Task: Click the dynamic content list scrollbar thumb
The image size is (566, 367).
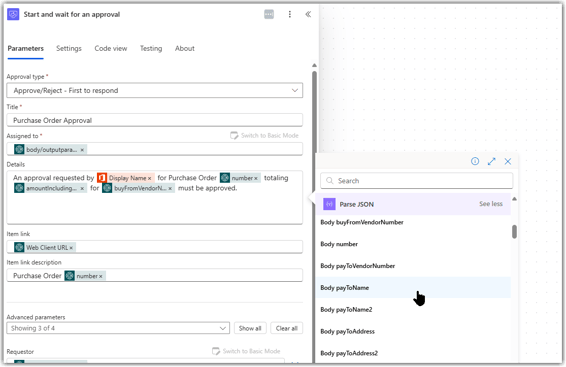Action: (514, 232)
